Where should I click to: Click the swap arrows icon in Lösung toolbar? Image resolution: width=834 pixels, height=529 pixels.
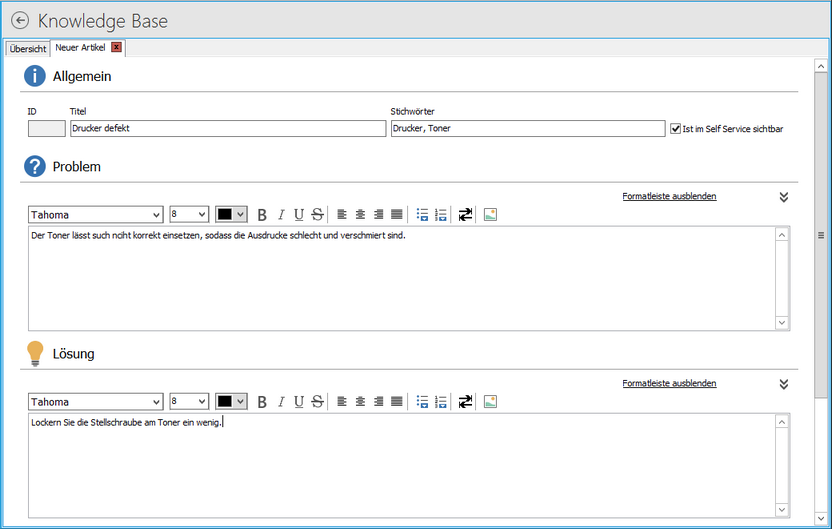pyautogui.click(x=465, y=402)
